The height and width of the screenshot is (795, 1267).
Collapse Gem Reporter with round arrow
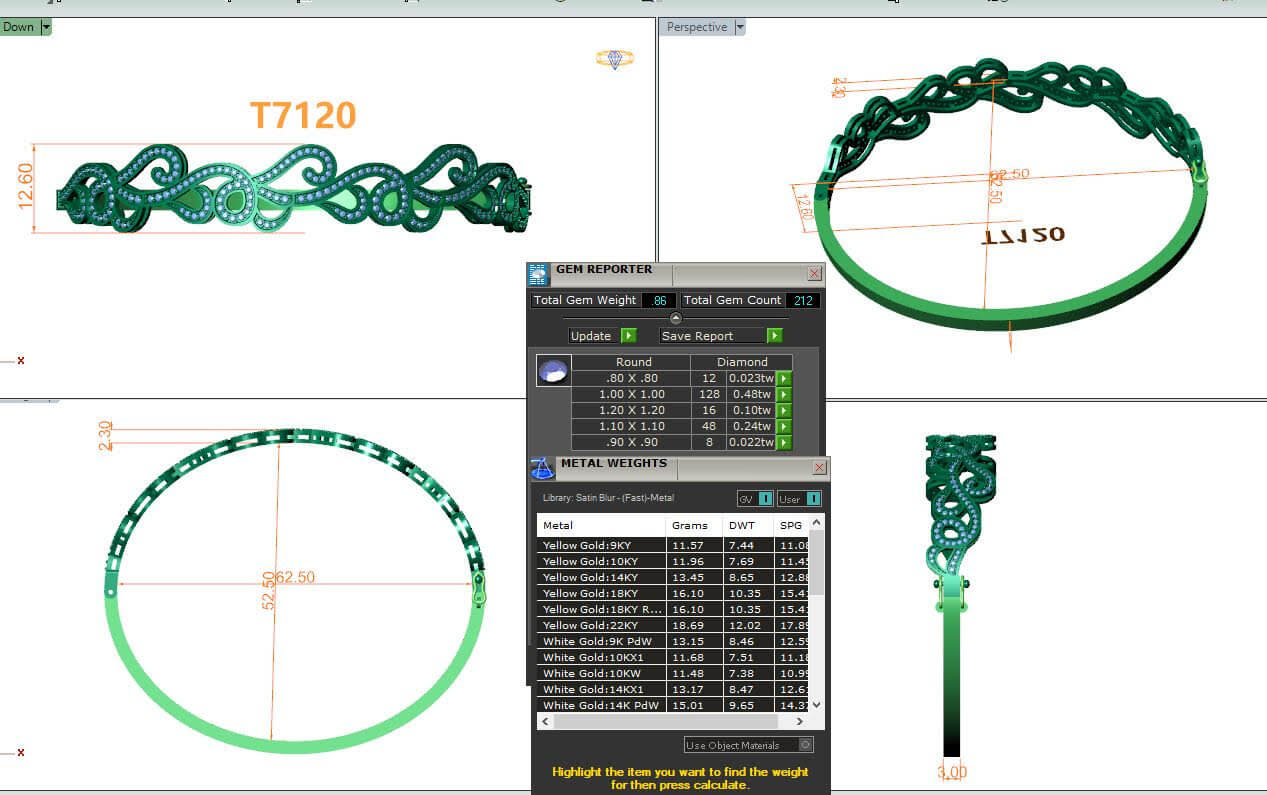click(x=675, y=318)
